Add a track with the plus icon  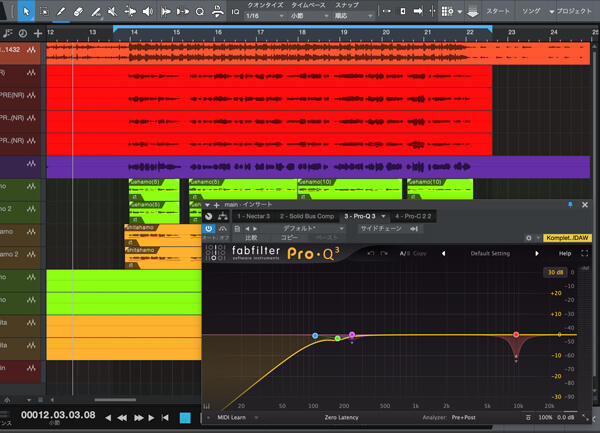(x=38, y=33)
